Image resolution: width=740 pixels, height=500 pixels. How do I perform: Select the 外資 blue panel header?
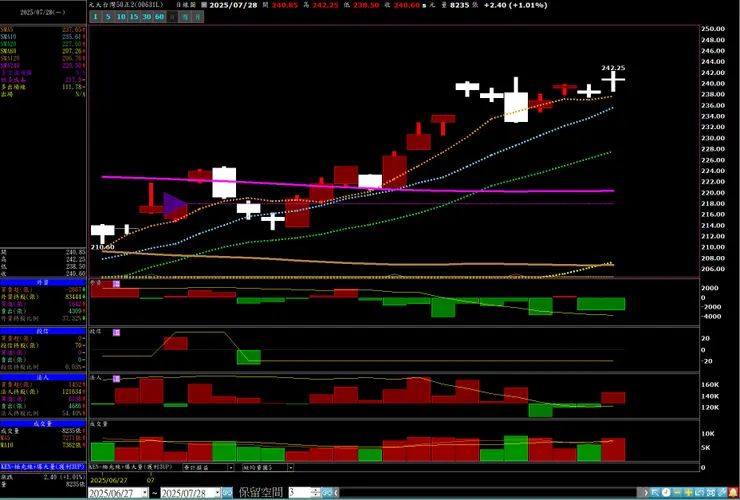(x=43, y=282)
